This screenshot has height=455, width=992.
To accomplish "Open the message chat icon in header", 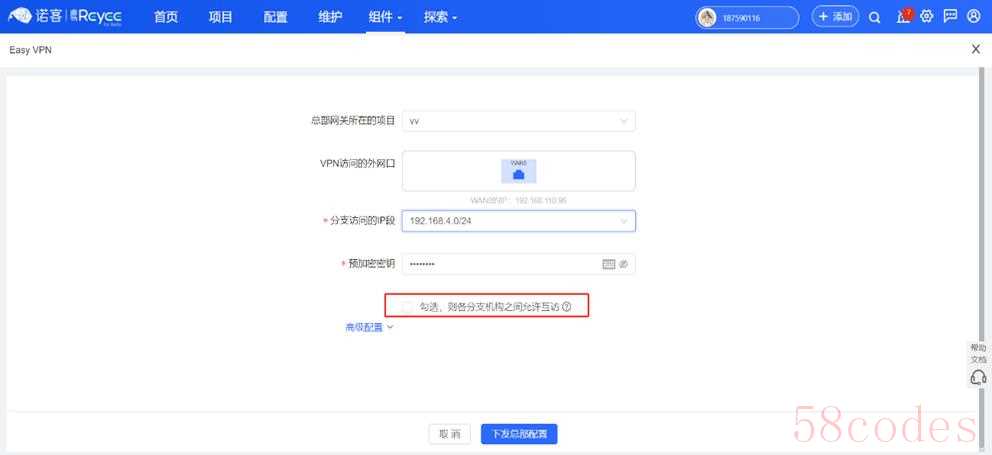I will pos(950,17).
